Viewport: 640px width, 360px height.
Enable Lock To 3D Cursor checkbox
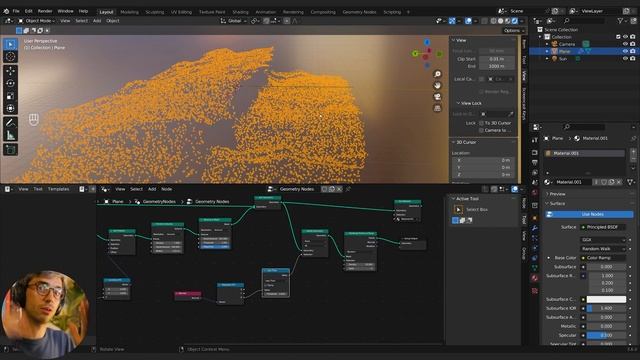pos(481,123)
